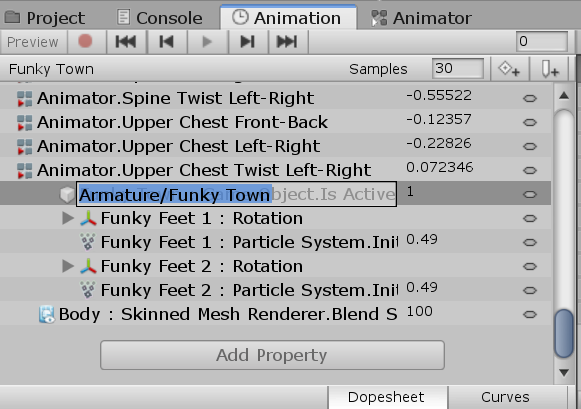Switch to Curves view

505,397
